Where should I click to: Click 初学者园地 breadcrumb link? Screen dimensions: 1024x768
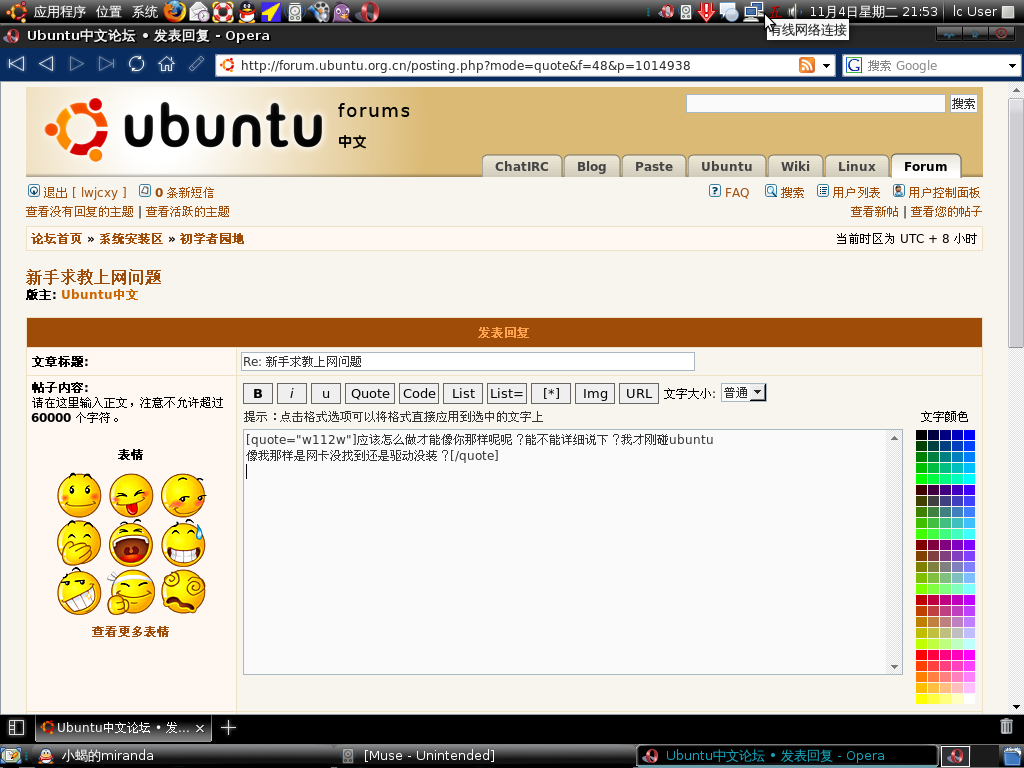point(212,239)
